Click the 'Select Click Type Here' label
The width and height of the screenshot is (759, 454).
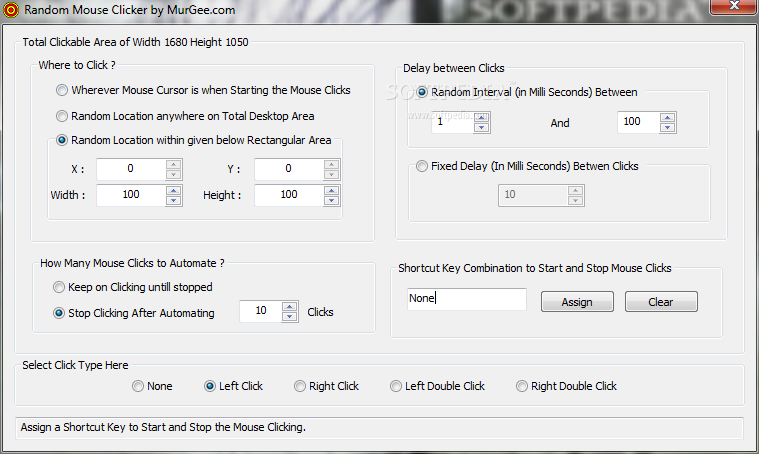coord(75,365)
